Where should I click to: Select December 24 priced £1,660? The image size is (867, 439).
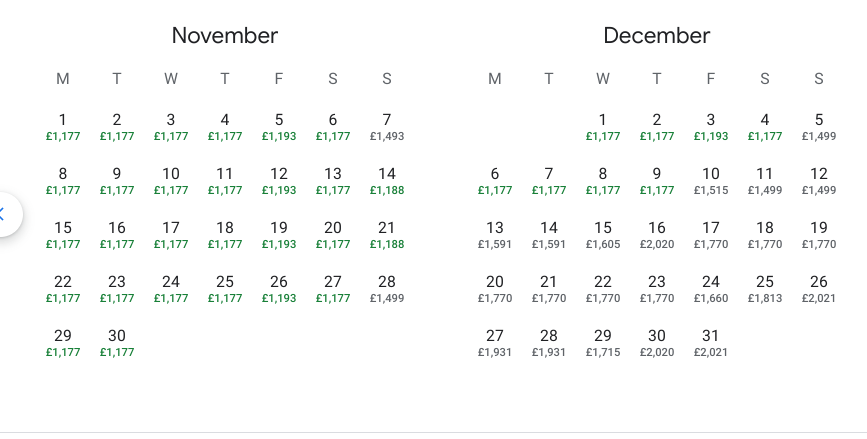pyautogui.click(x=711, y=289)
